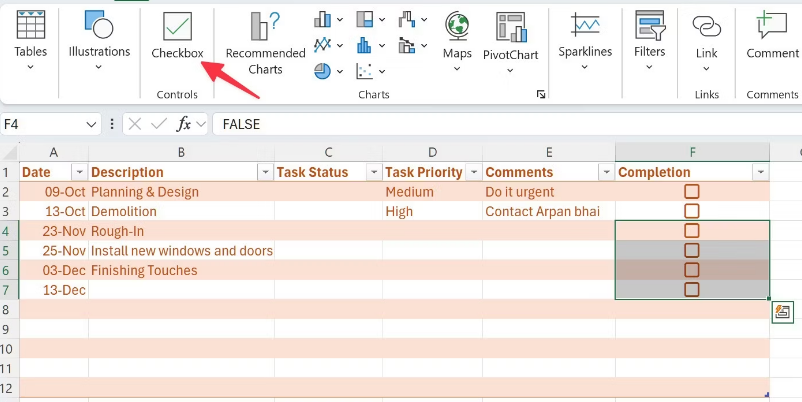The height and width of the screenshot is (402, 802).
Task: Open the Filters menu
Action: (650, 41)
